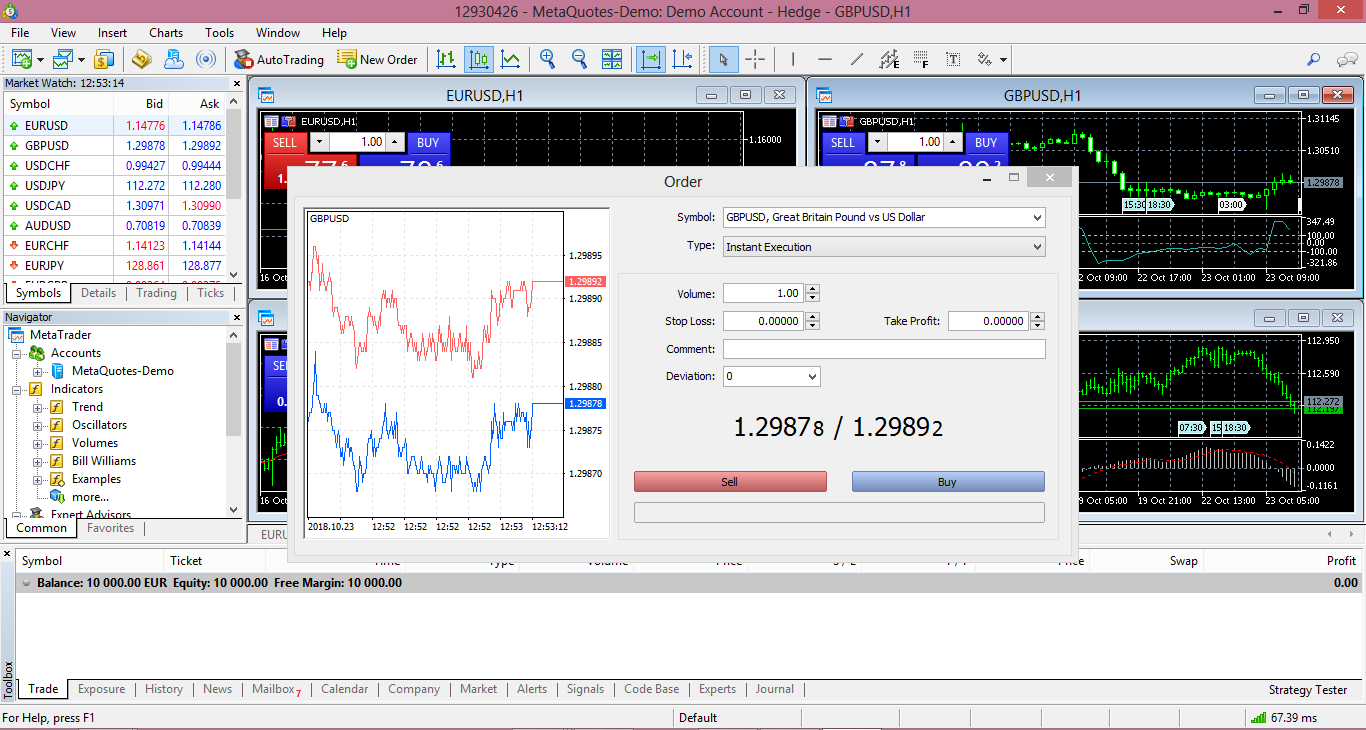The image size is (1366, 730).
Task: Toggle the chart shift icon
Action: coord(682,59)
